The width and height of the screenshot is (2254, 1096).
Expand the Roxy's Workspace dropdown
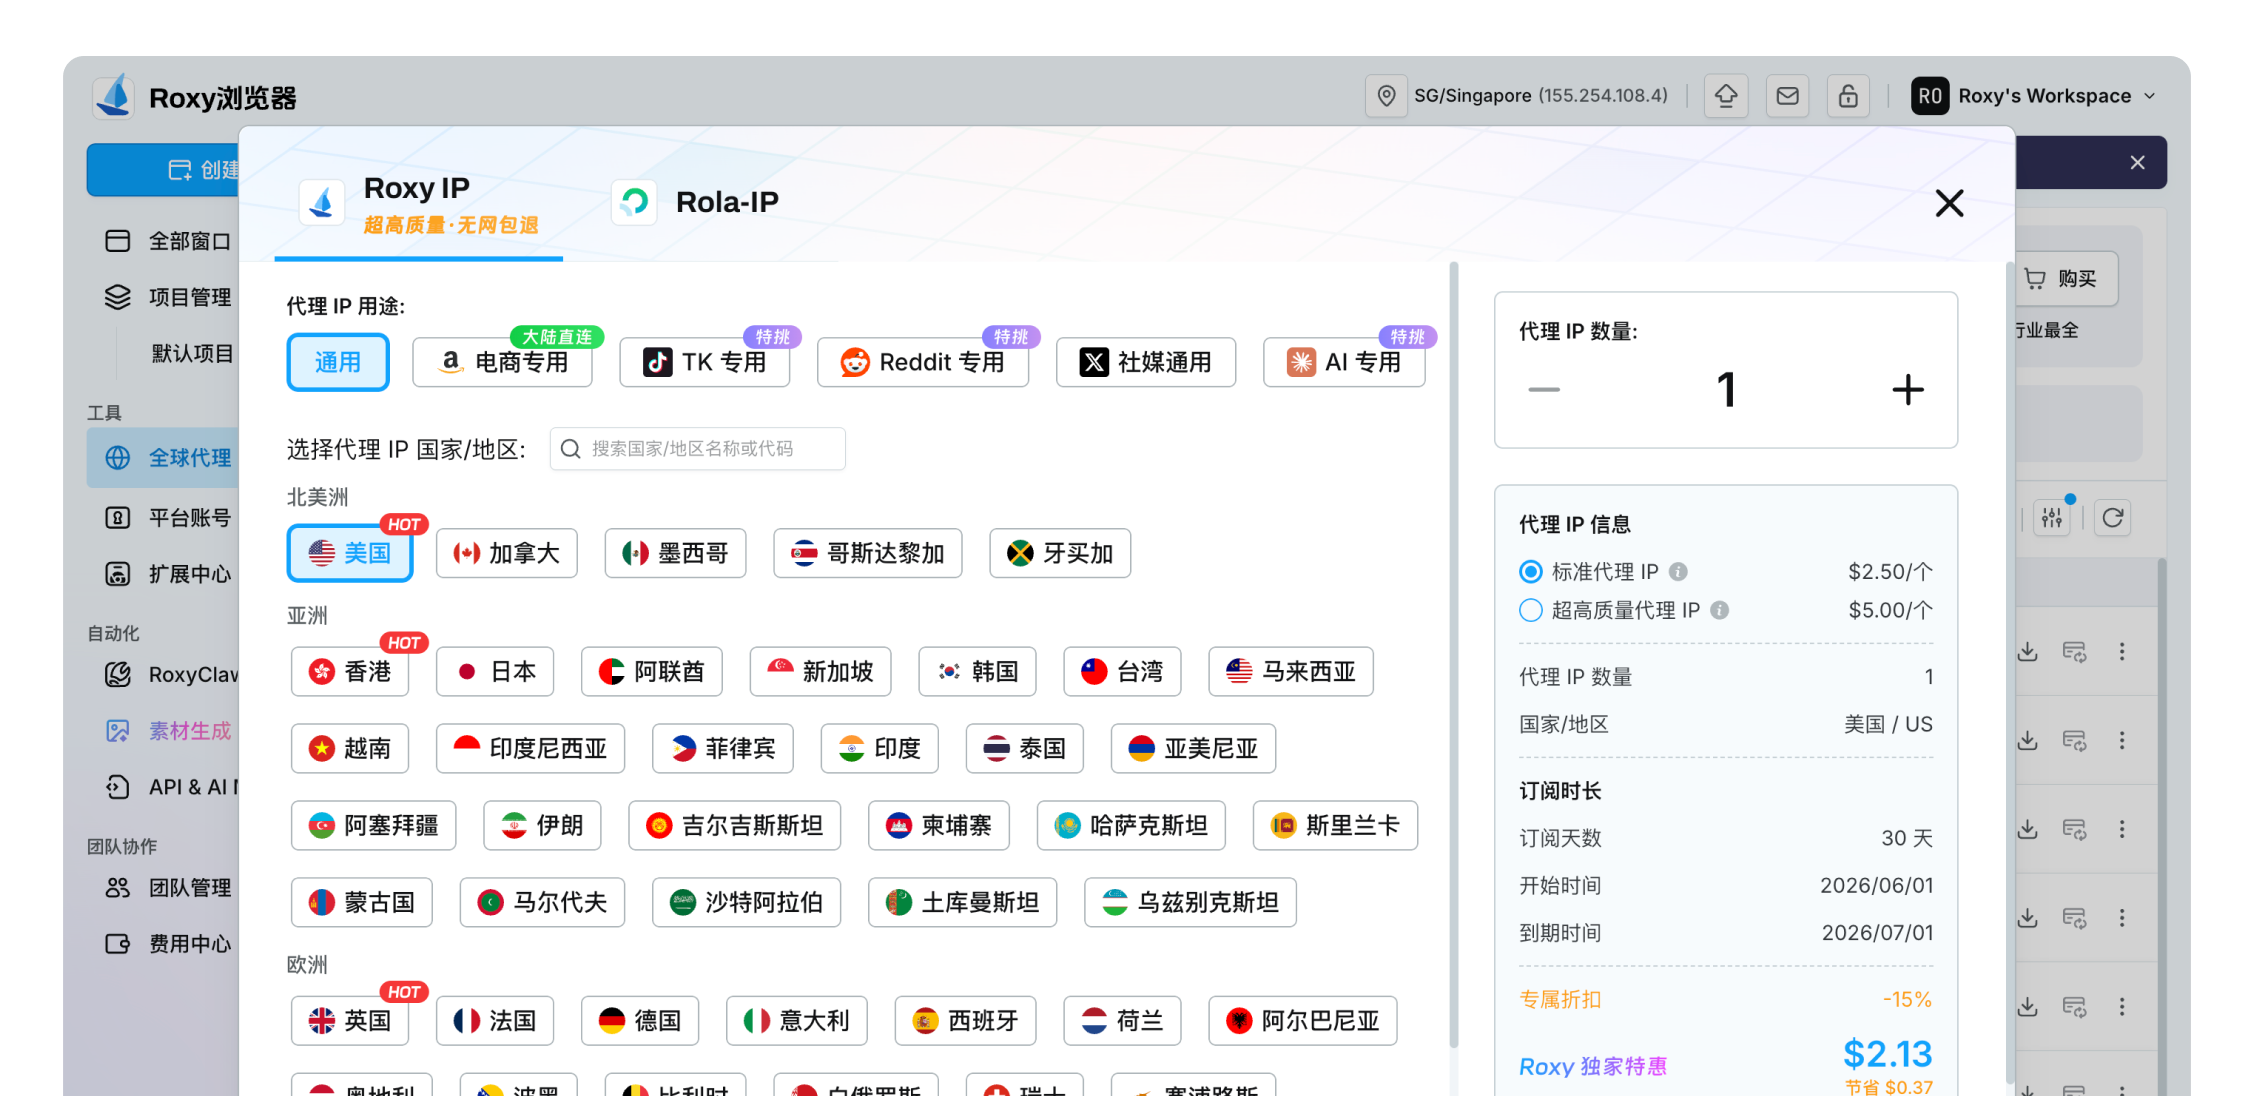pos(2150,96)
